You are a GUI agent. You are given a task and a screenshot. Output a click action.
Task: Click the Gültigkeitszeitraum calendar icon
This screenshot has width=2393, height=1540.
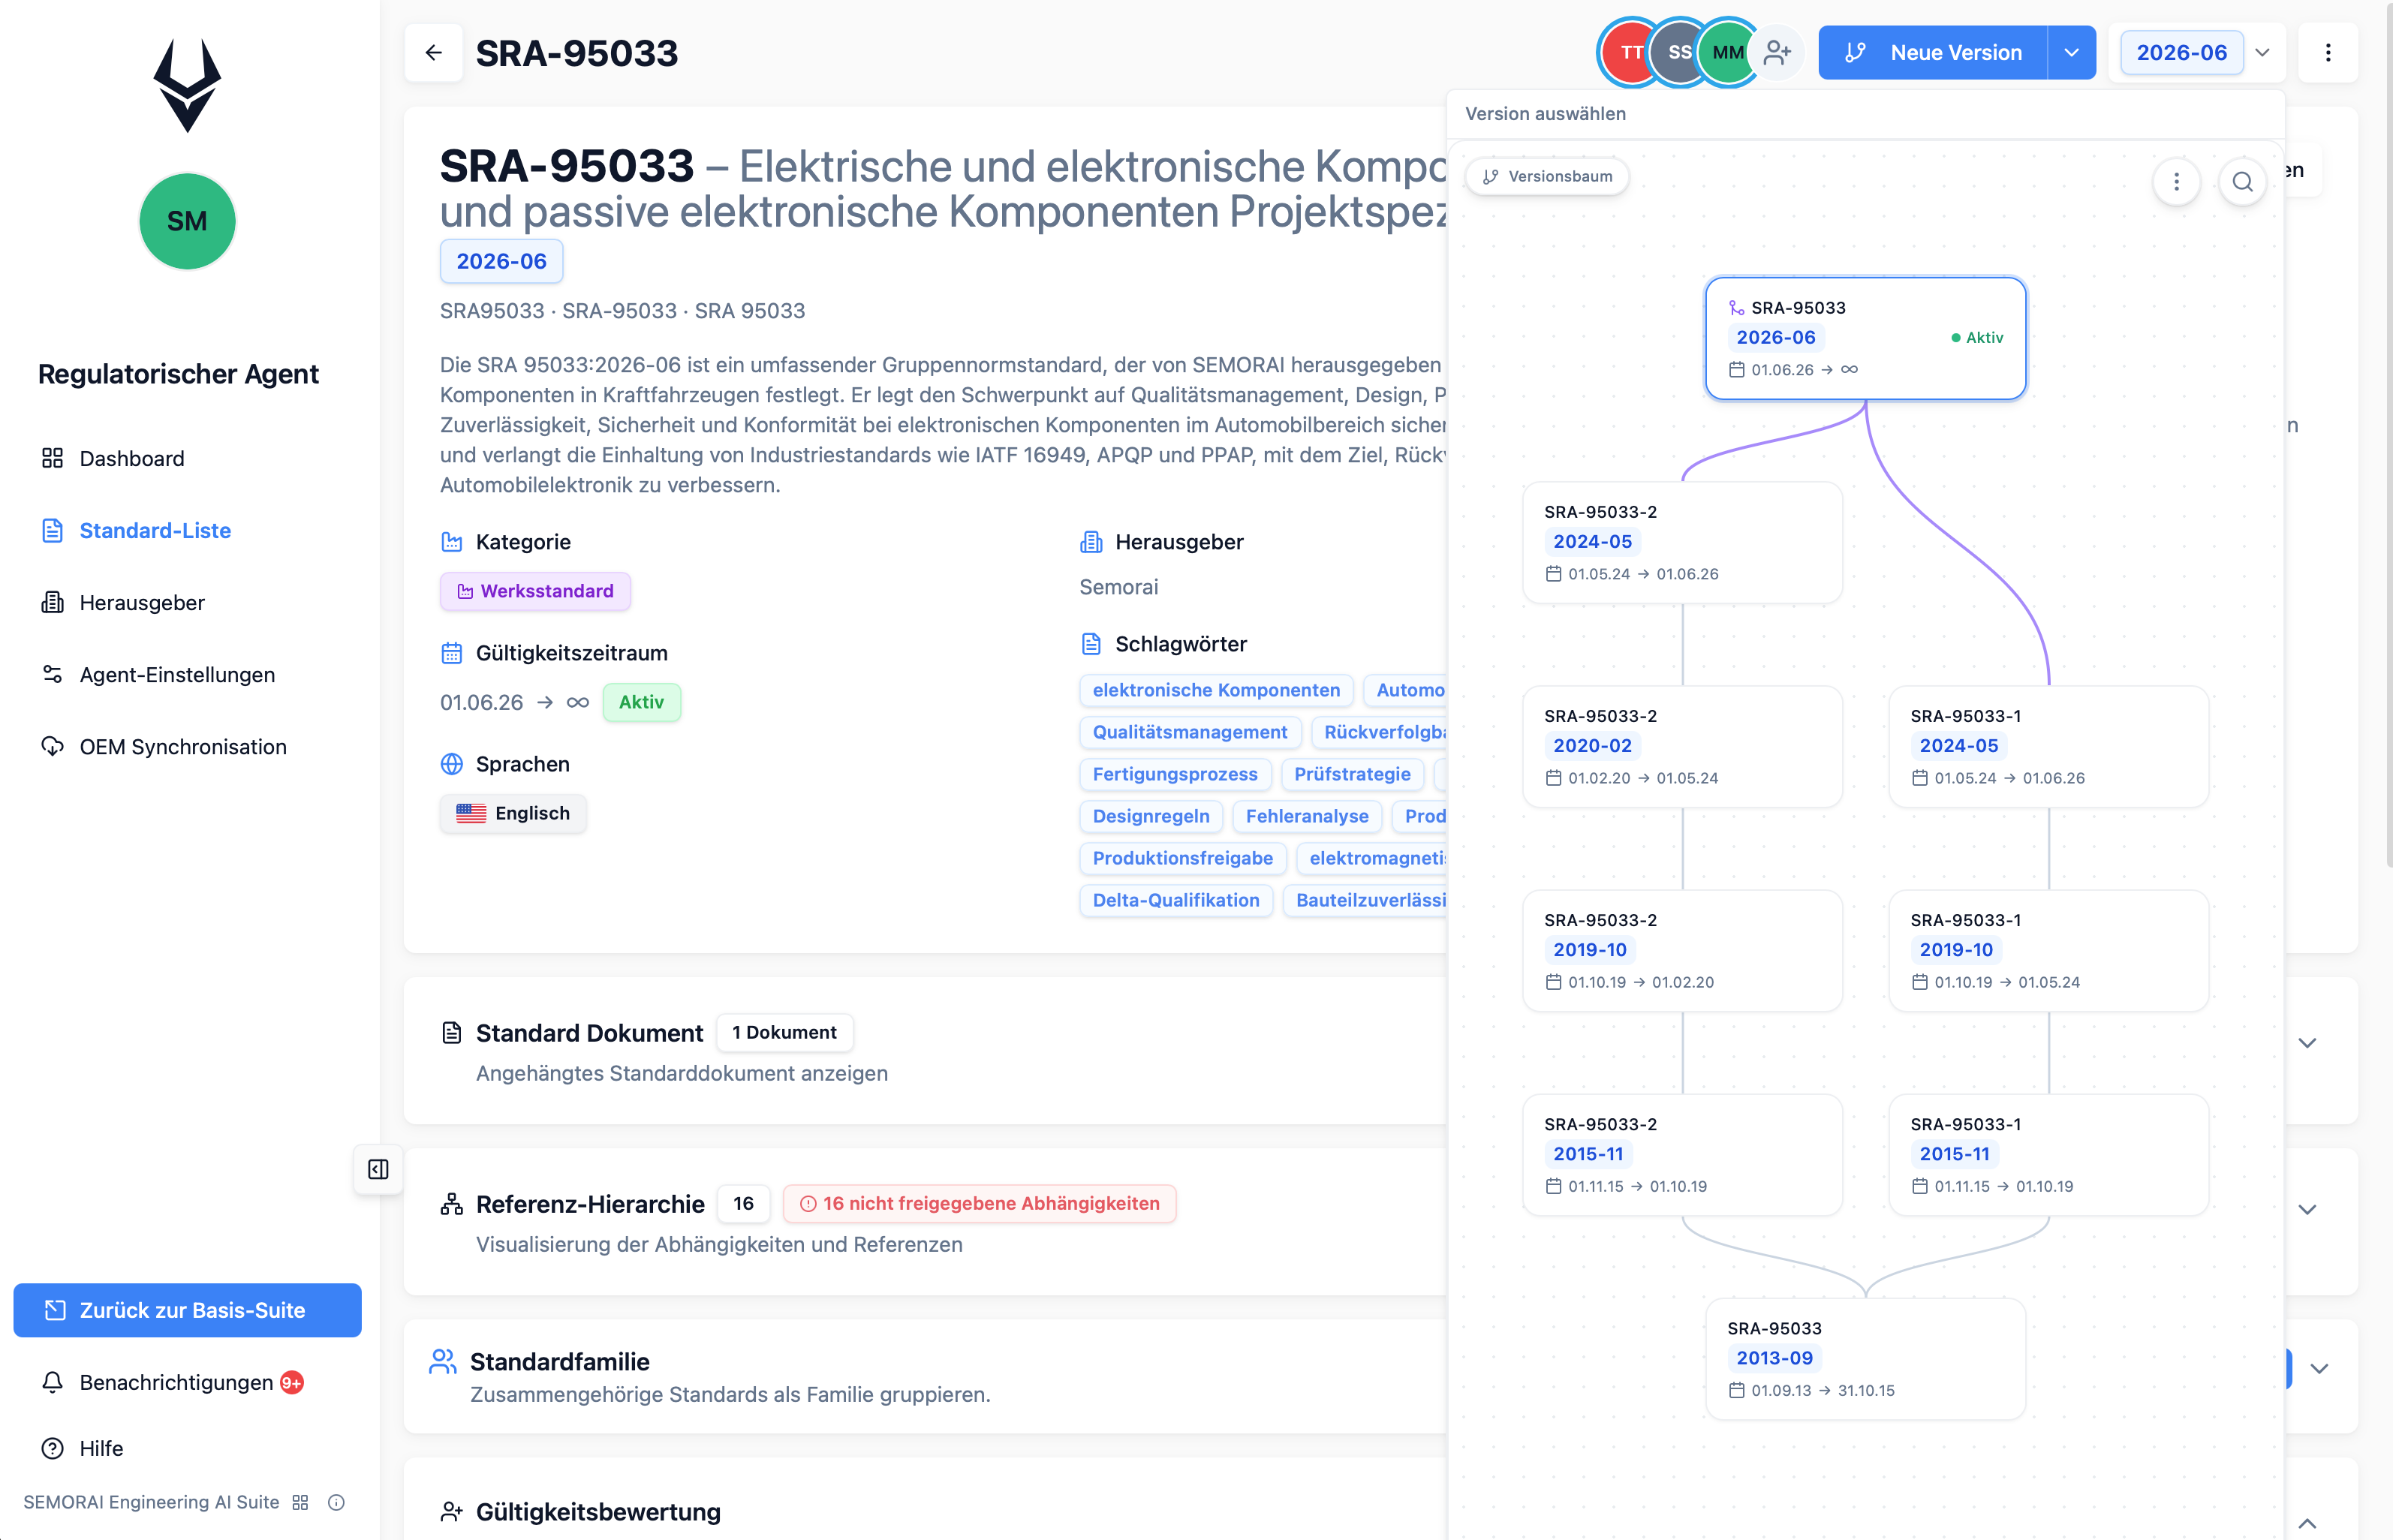(452, 653)
